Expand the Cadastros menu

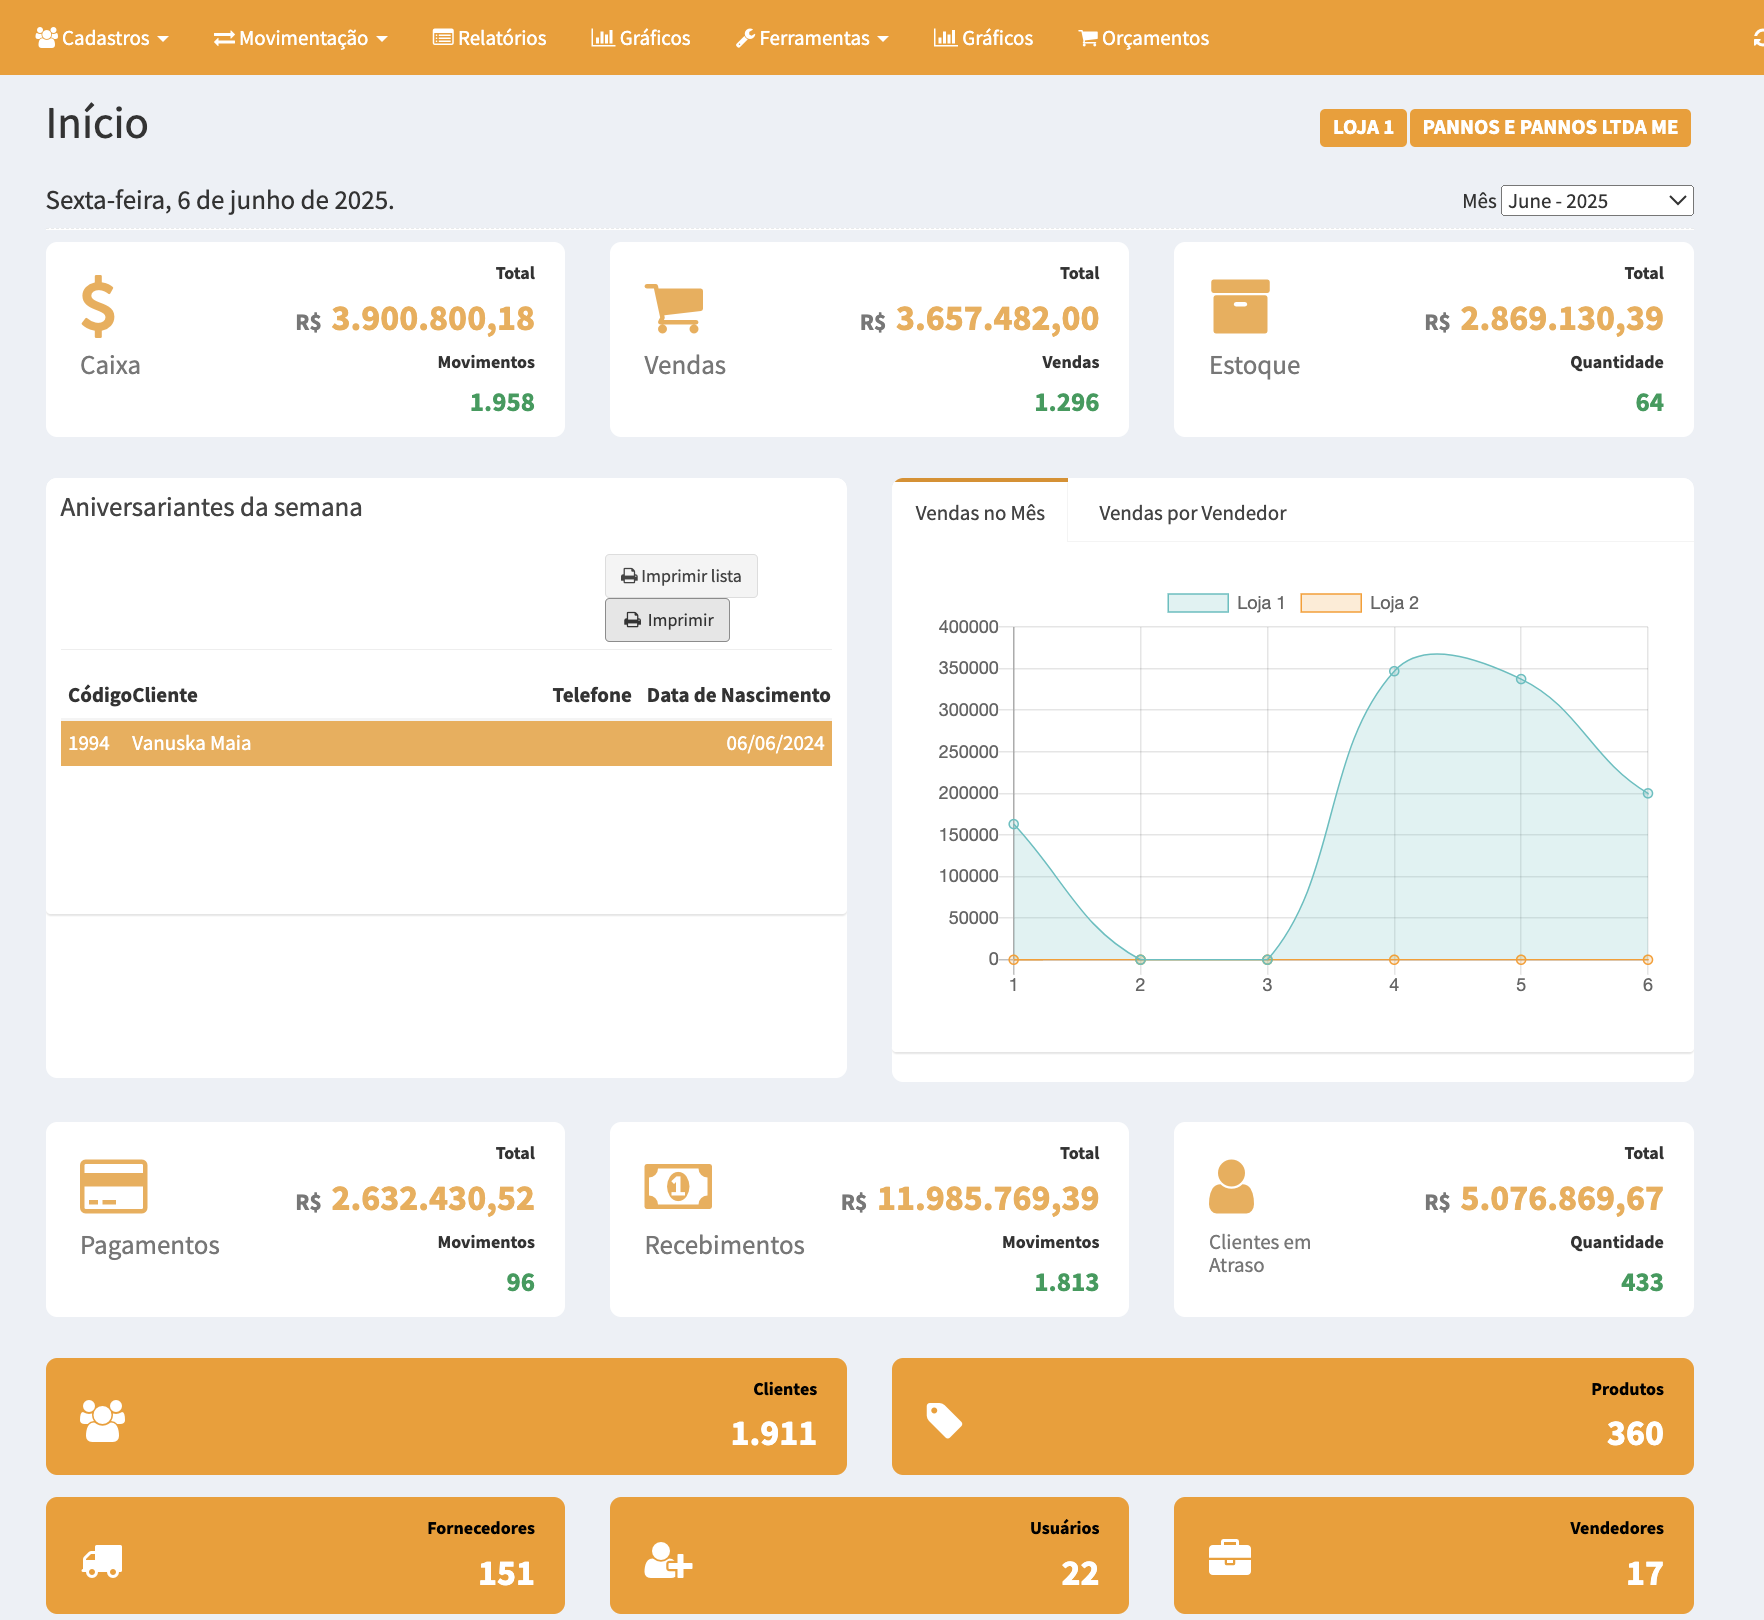point(102,38)
